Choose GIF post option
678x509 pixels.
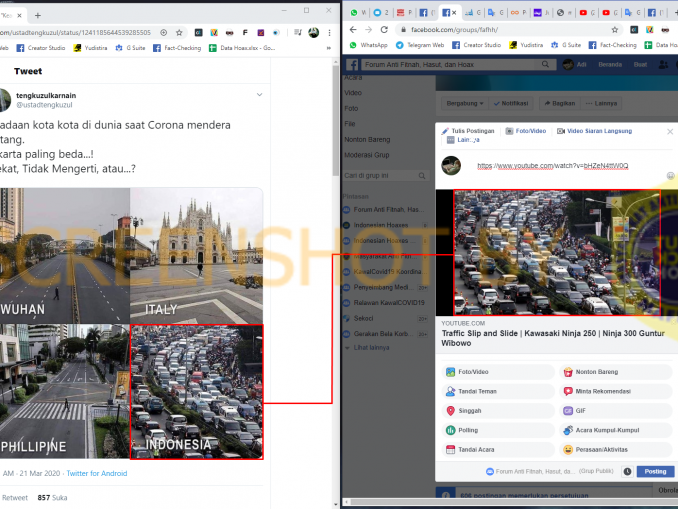[x=616, y=411]
